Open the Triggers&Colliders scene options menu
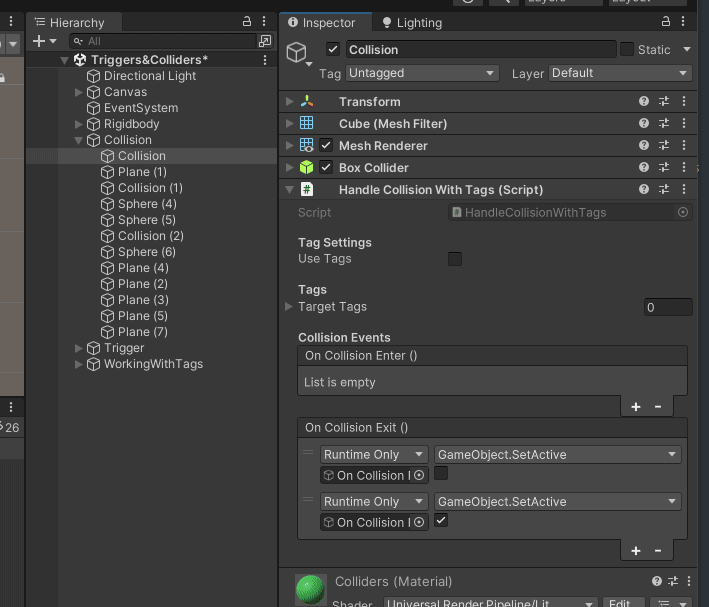709x607 pixels. 265,60
